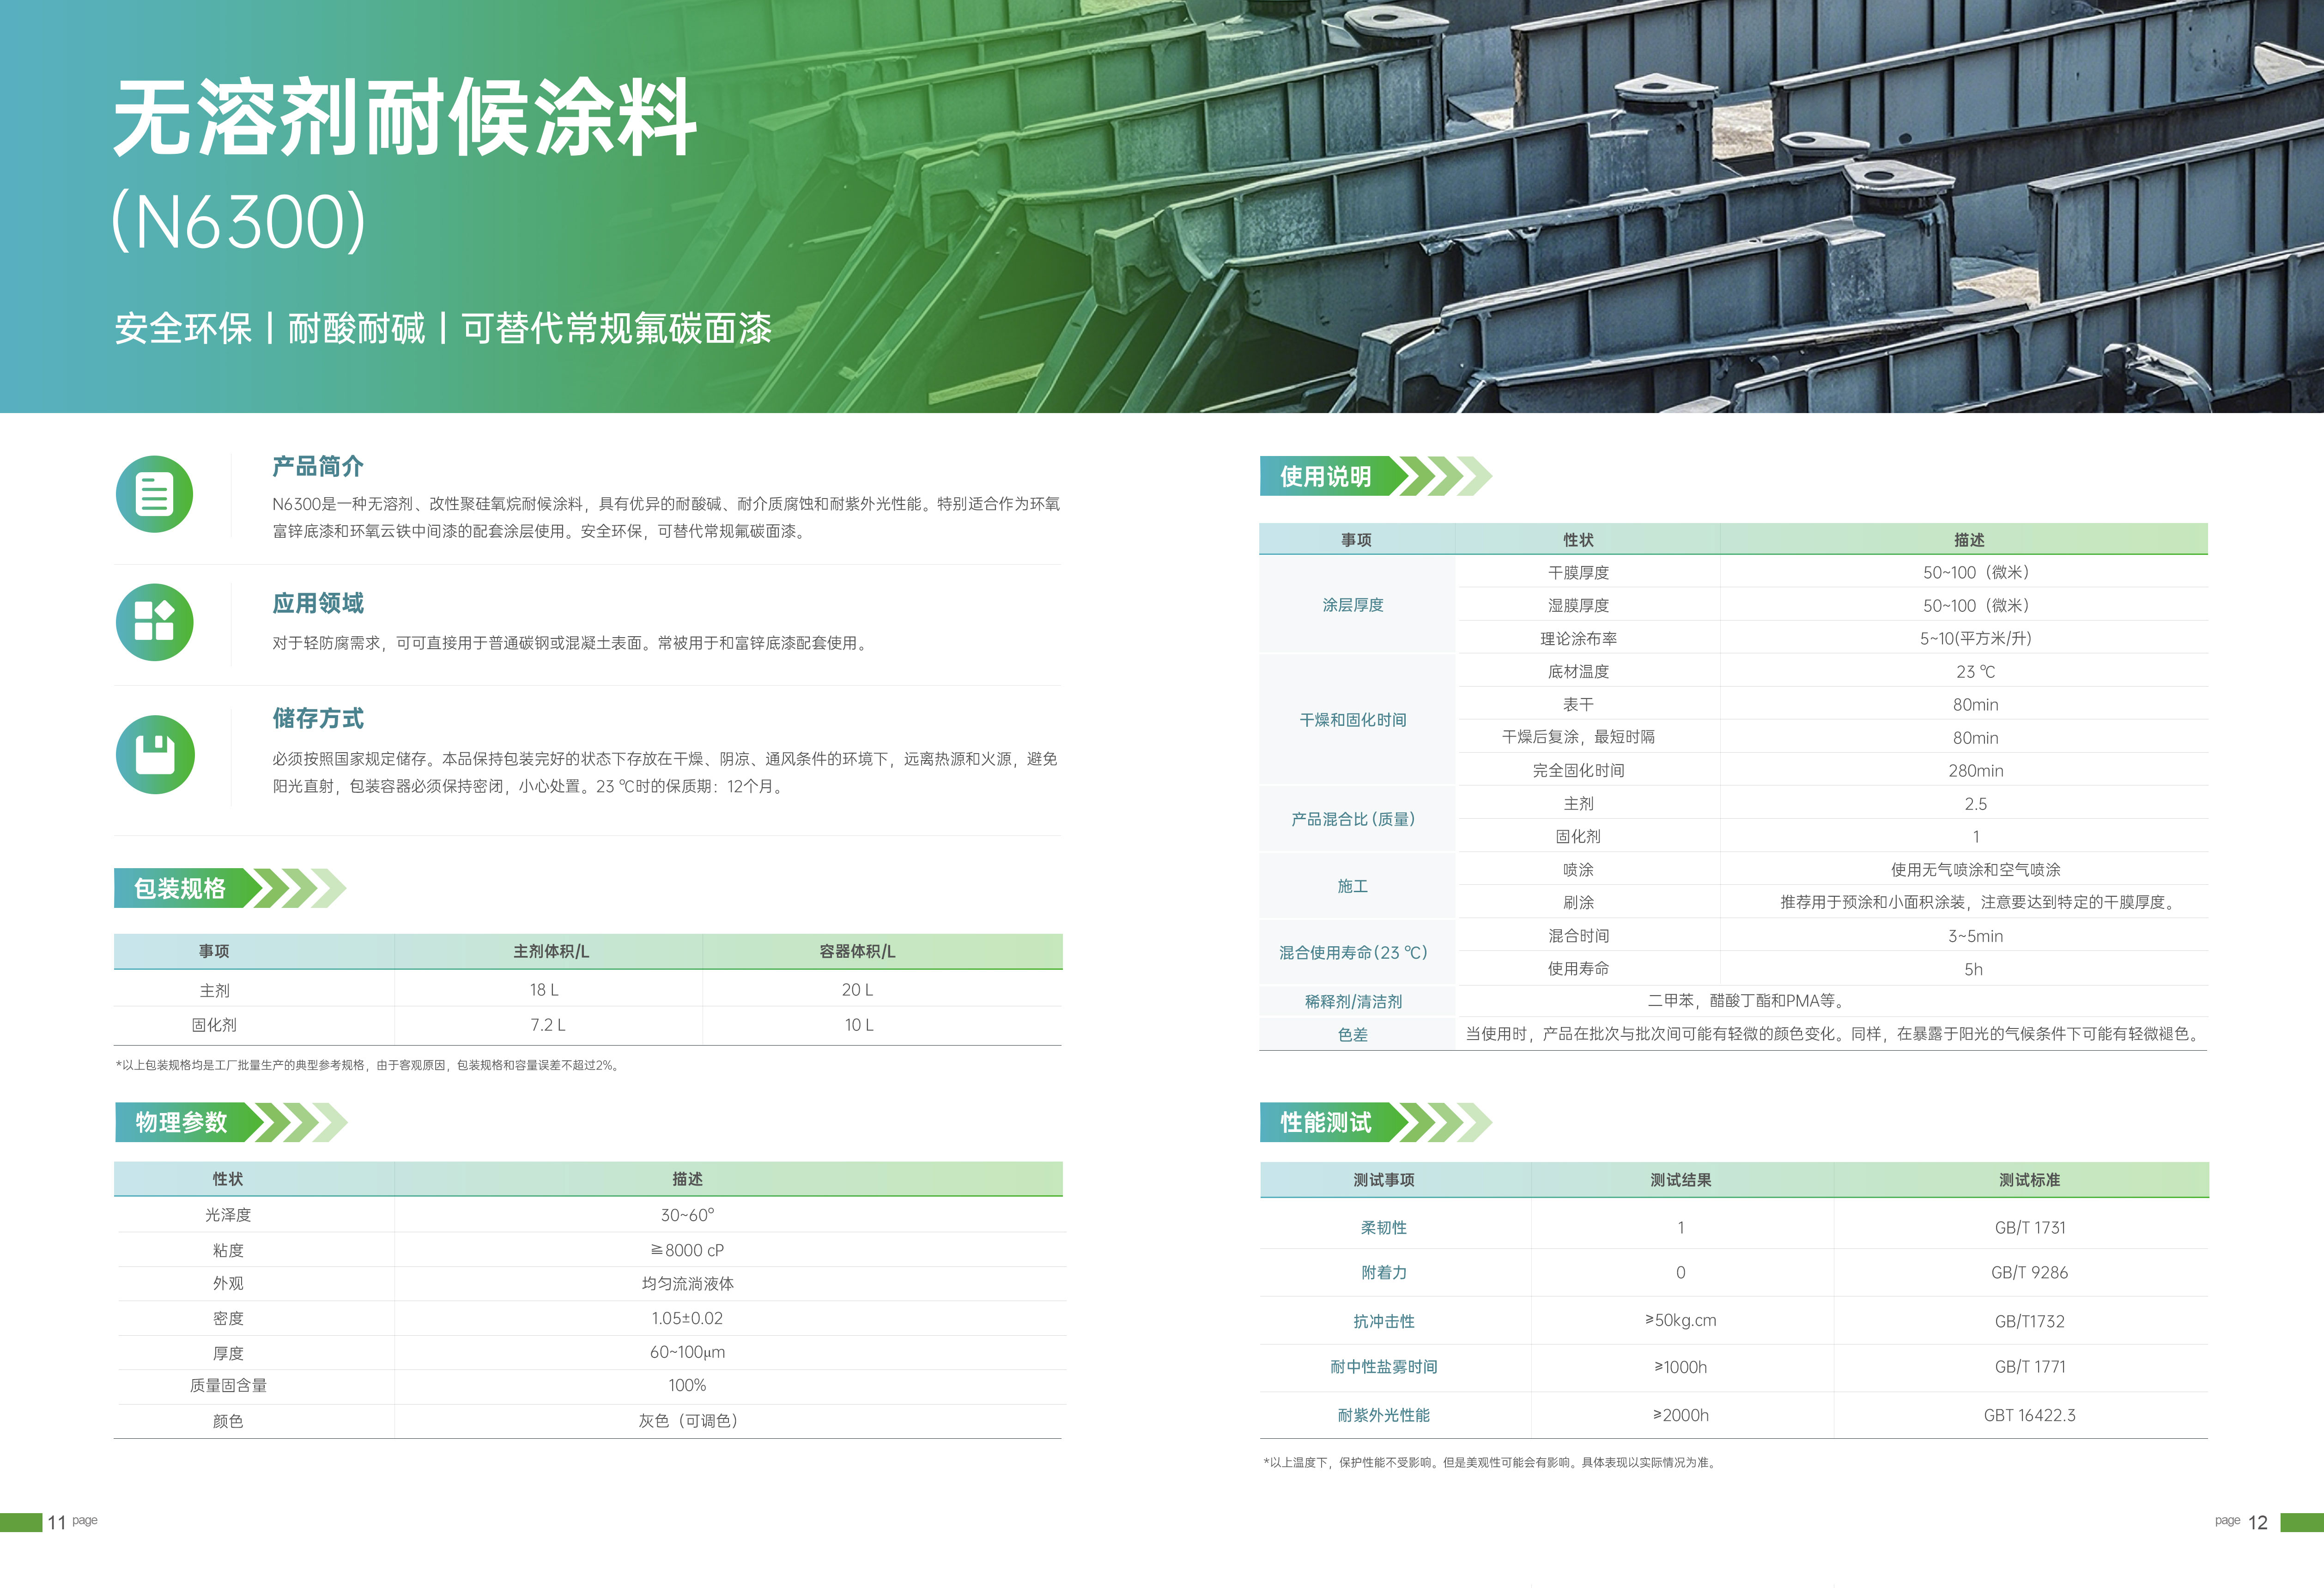Image resolution: width=2324 pixels, height=1588 pixels.
Task: Click the 使用说明 section header label
Action: [1325, 476]
